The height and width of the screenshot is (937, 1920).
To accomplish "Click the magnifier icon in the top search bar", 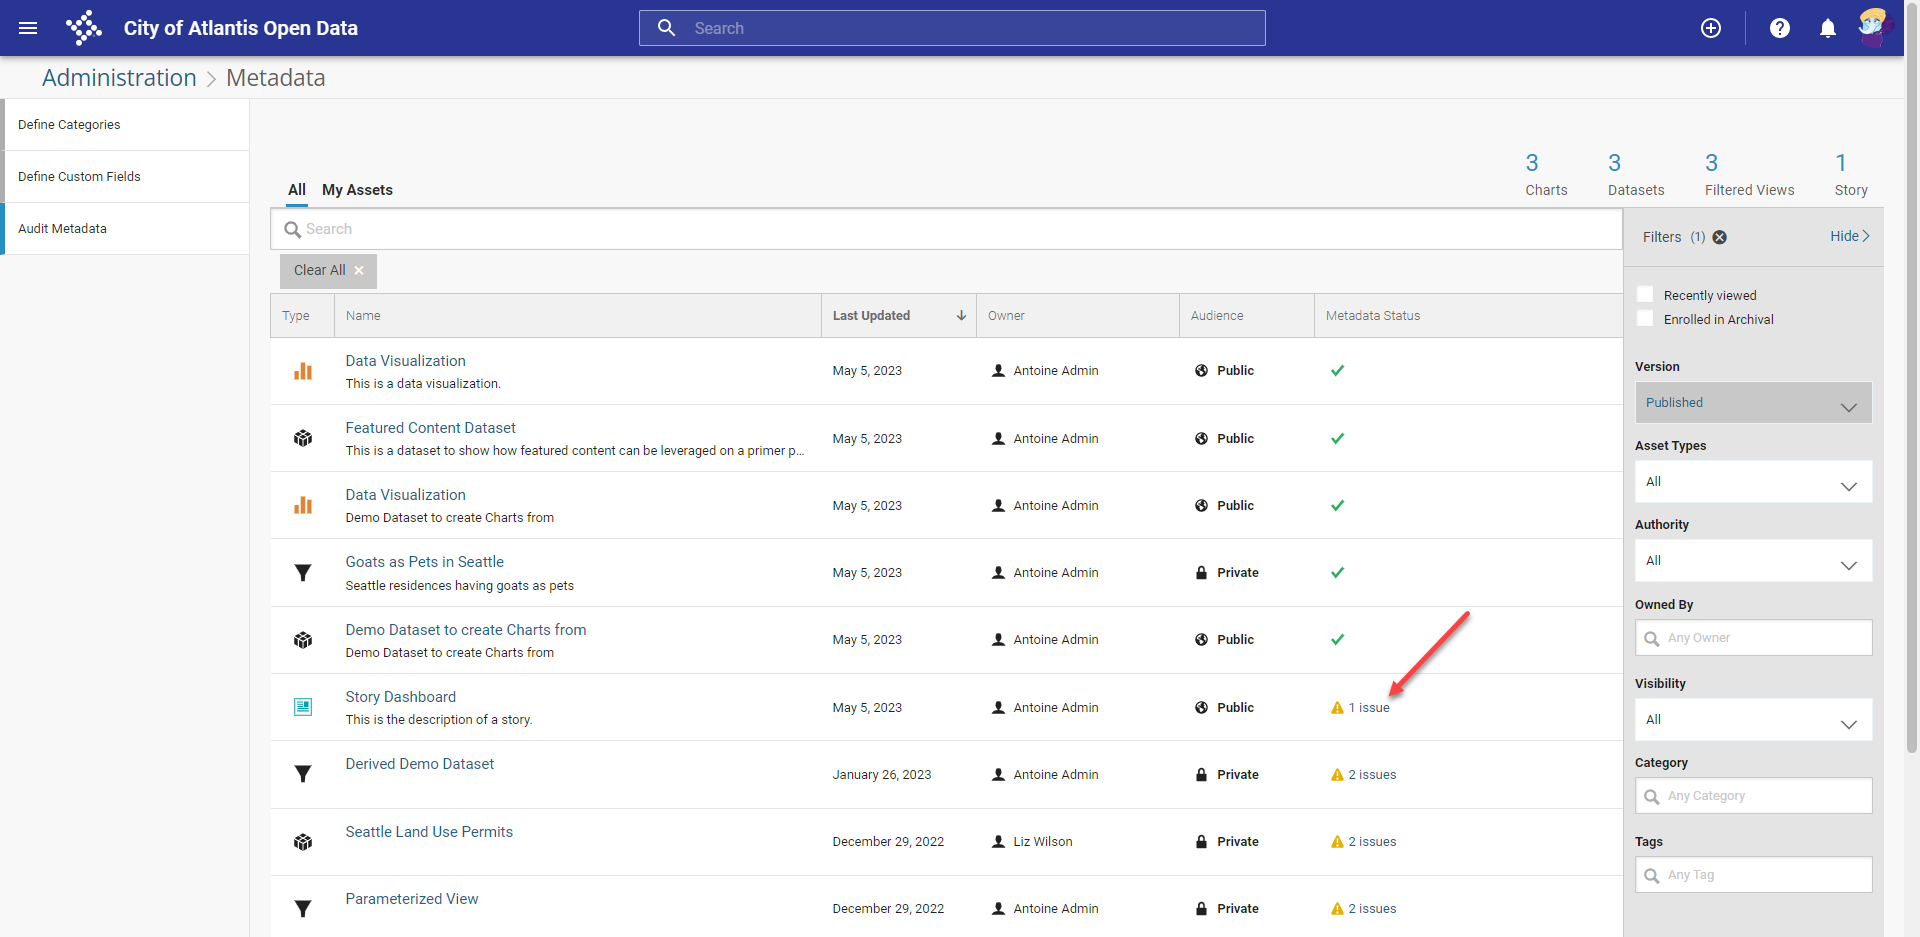I will tap(667, 28).
